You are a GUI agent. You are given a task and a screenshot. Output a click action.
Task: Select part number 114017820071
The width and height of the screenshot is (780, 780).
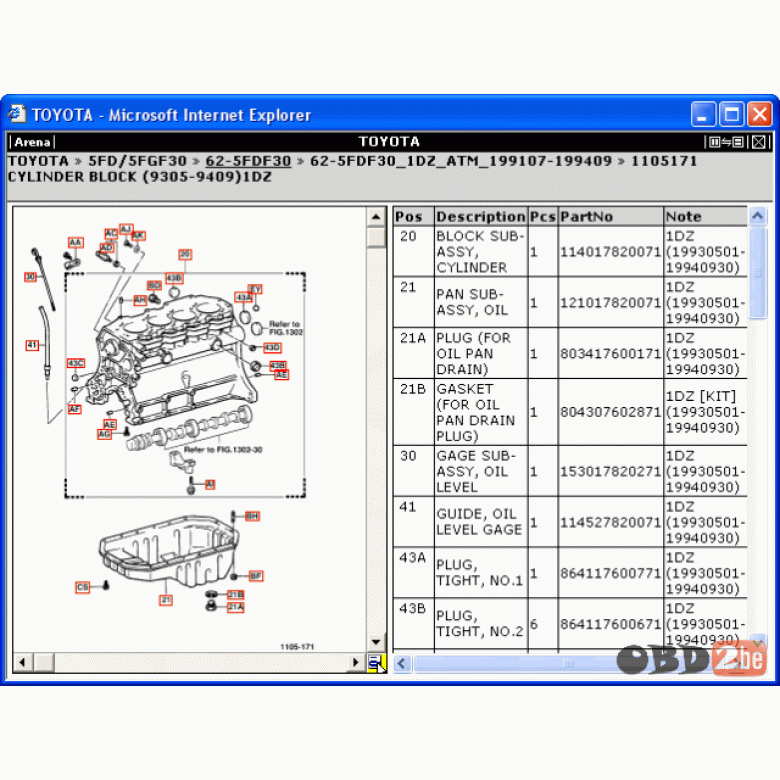[610, 252]
